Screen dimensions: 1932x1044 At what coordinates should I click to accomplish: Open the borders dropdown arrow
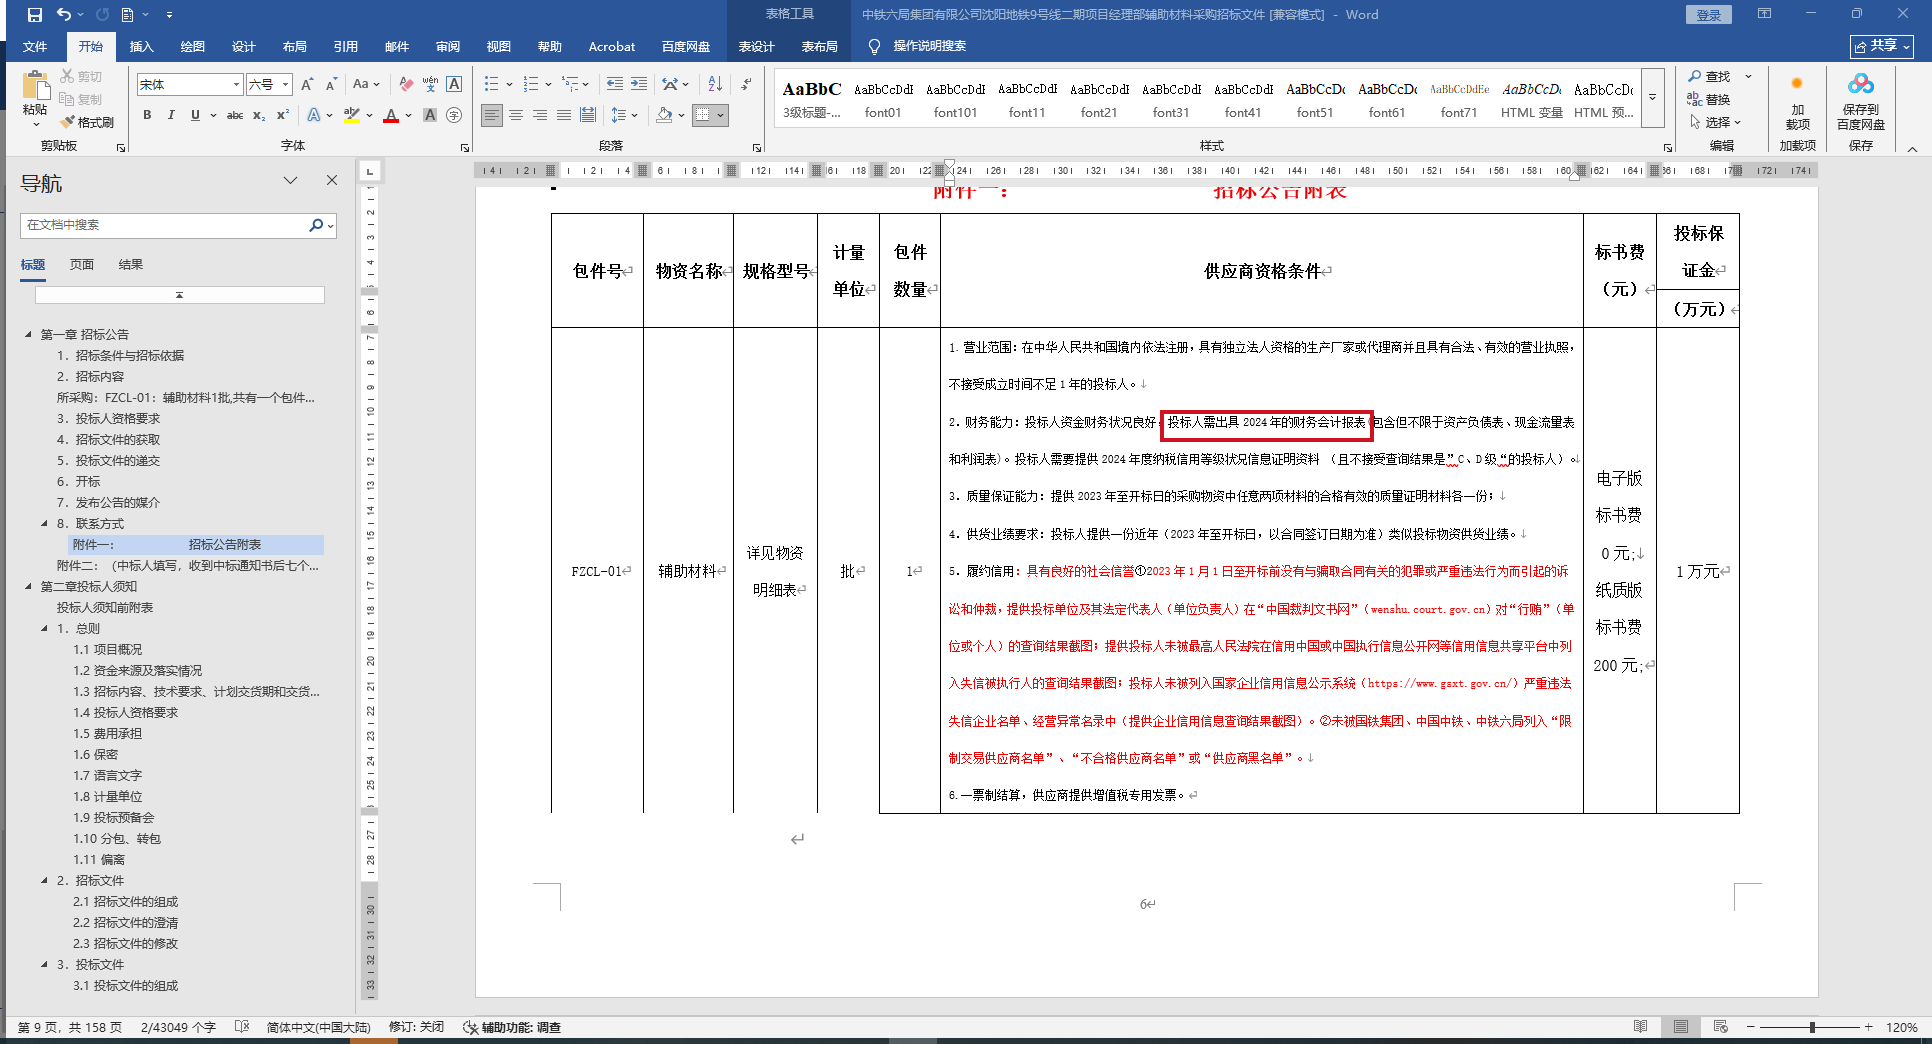[720, 116]
